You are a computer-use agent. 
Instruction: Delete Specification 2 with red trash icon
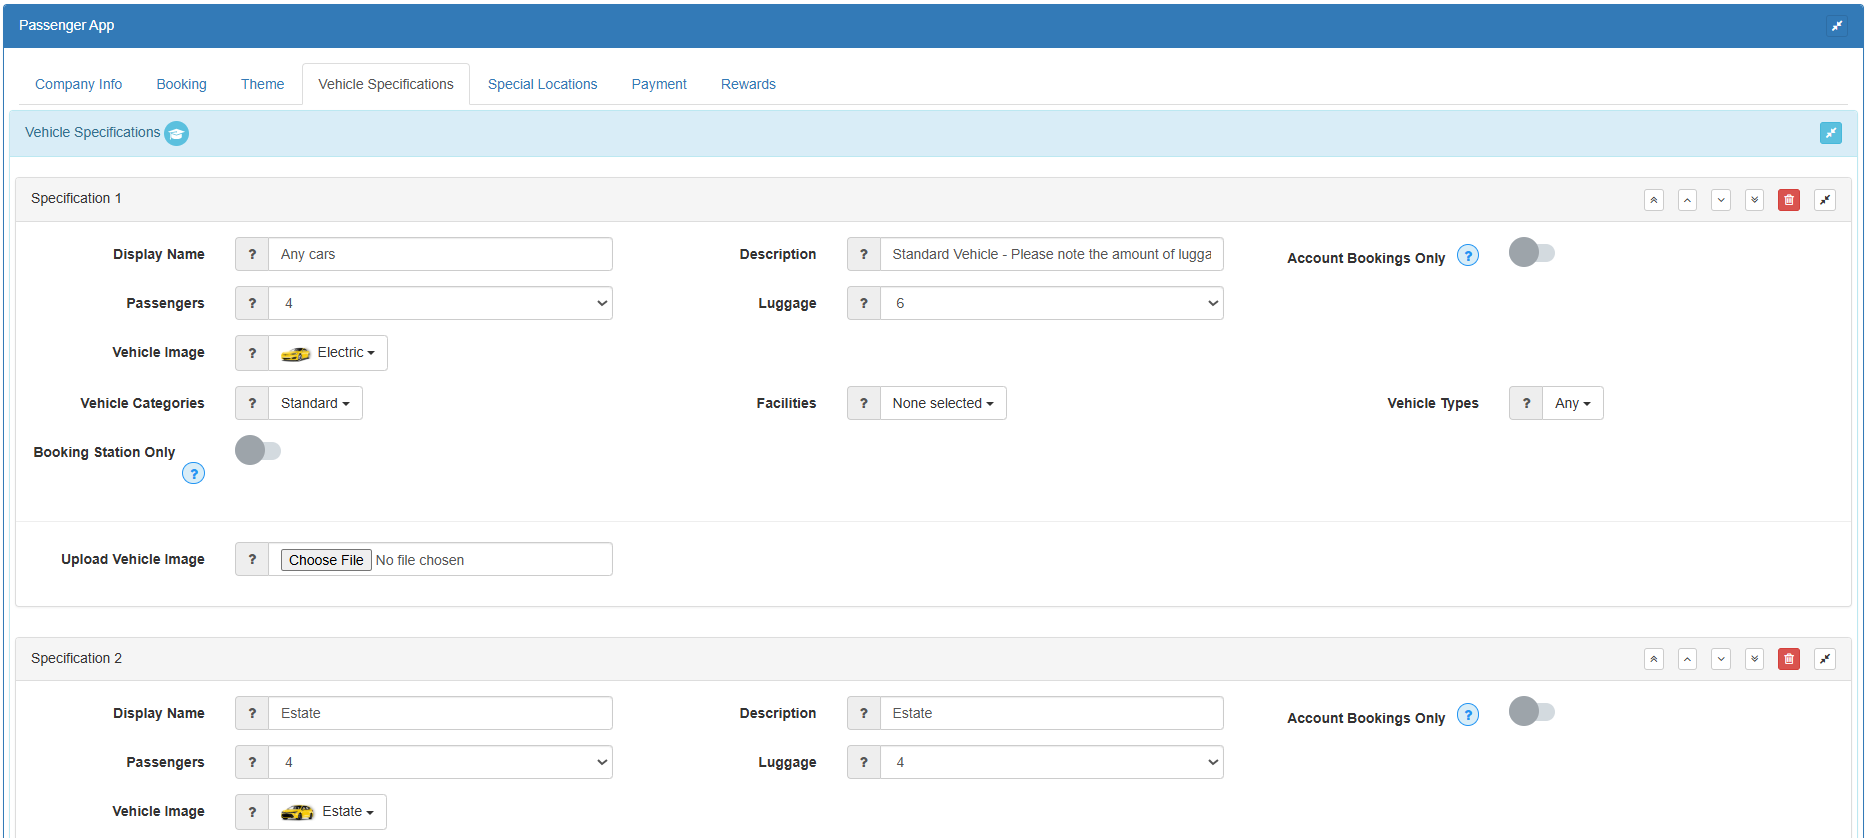(x=1788, y=659)
